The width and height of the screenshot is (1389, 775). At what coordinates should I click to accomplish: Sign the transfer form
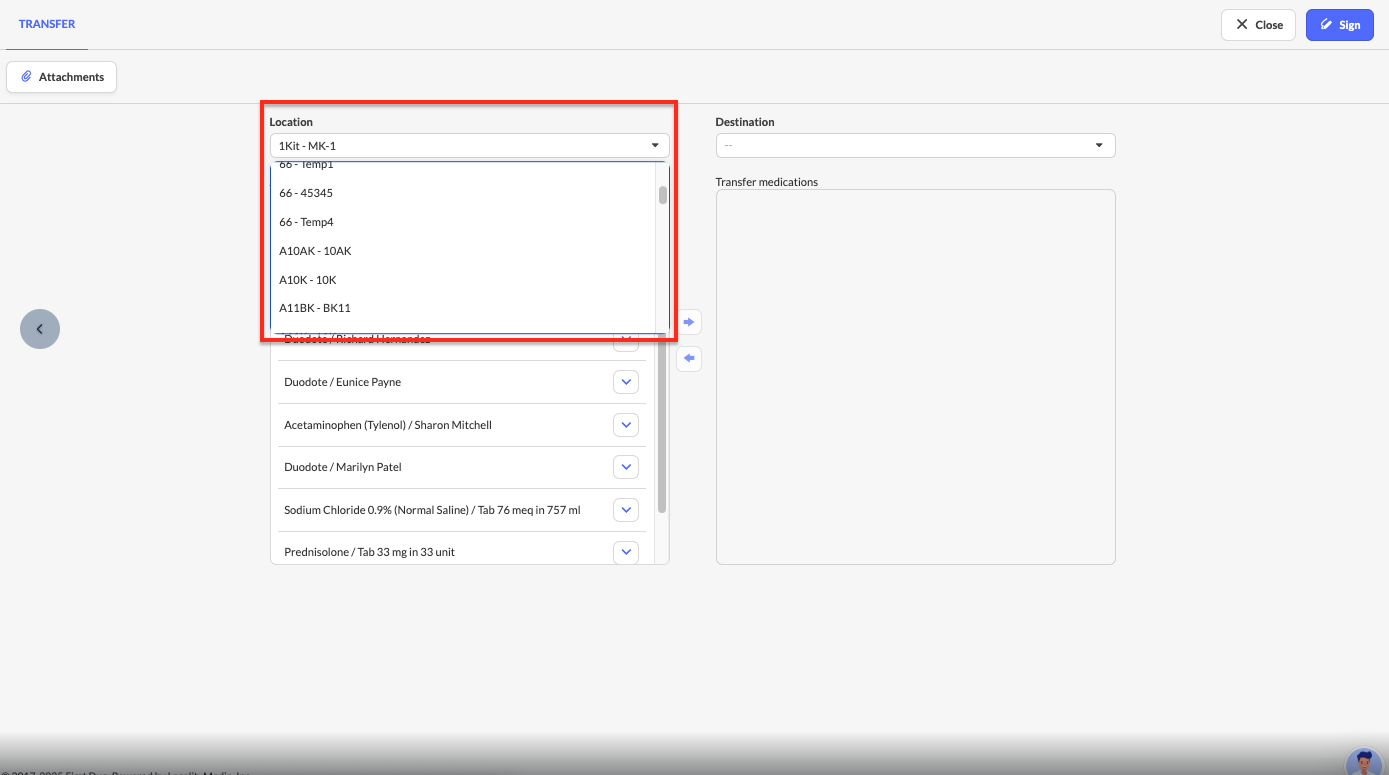[x=1339, y=25]
